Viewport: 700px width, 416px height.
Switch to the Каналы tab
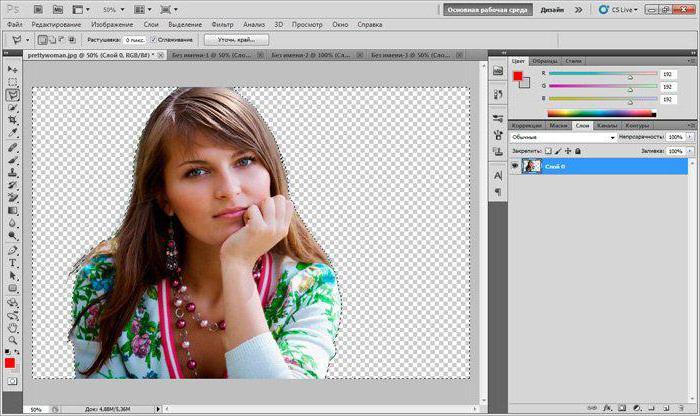pos(607,125)
